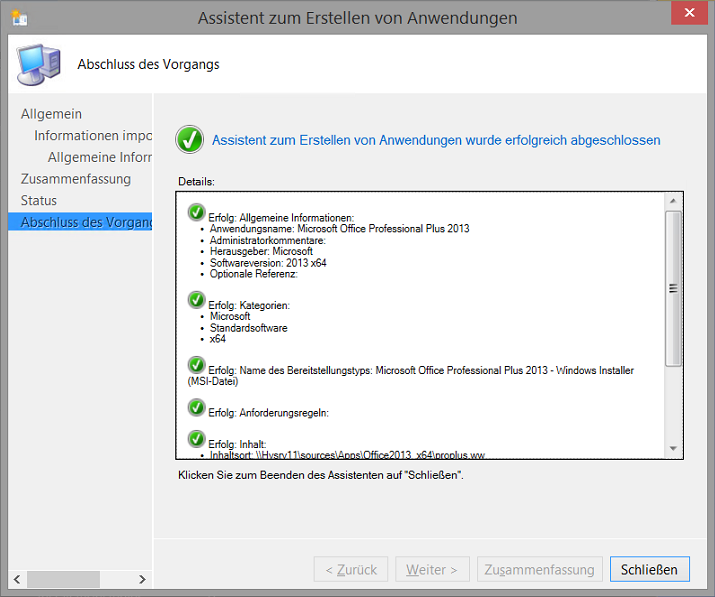Click the checkmark next to Allgemeine Informationen

pyautogui.click(x=197, y=213)
